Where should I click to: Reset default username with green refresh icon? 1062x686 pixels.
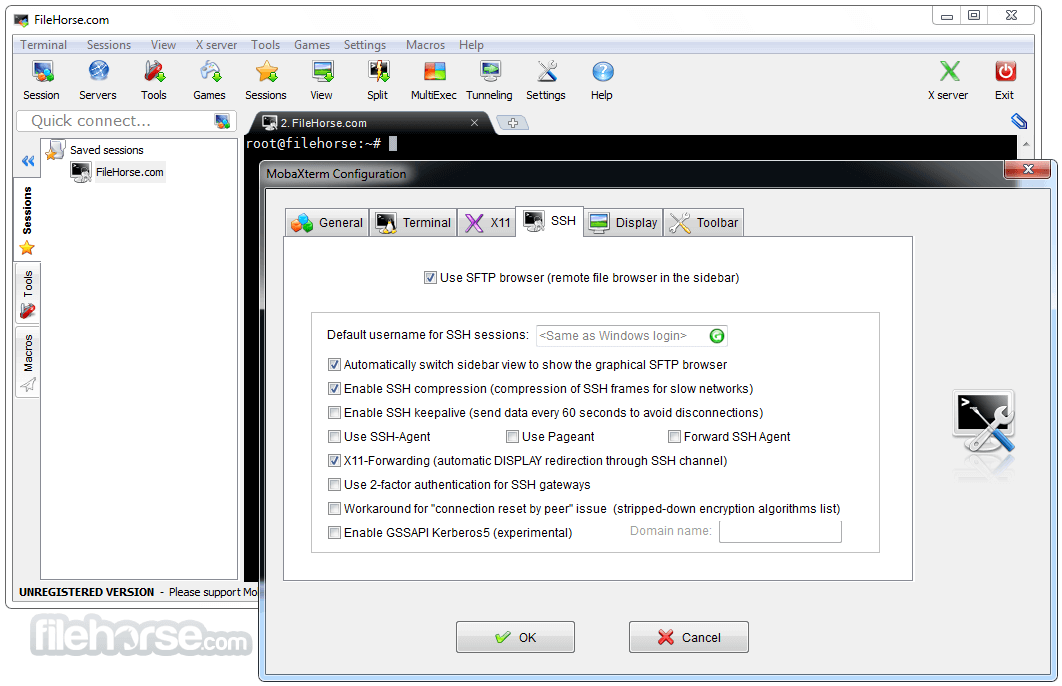pyautogui.click(x=717, y=336)
